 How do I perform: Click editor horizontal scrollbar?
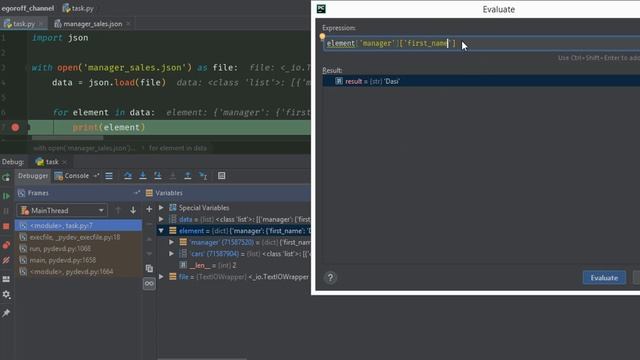67,138
